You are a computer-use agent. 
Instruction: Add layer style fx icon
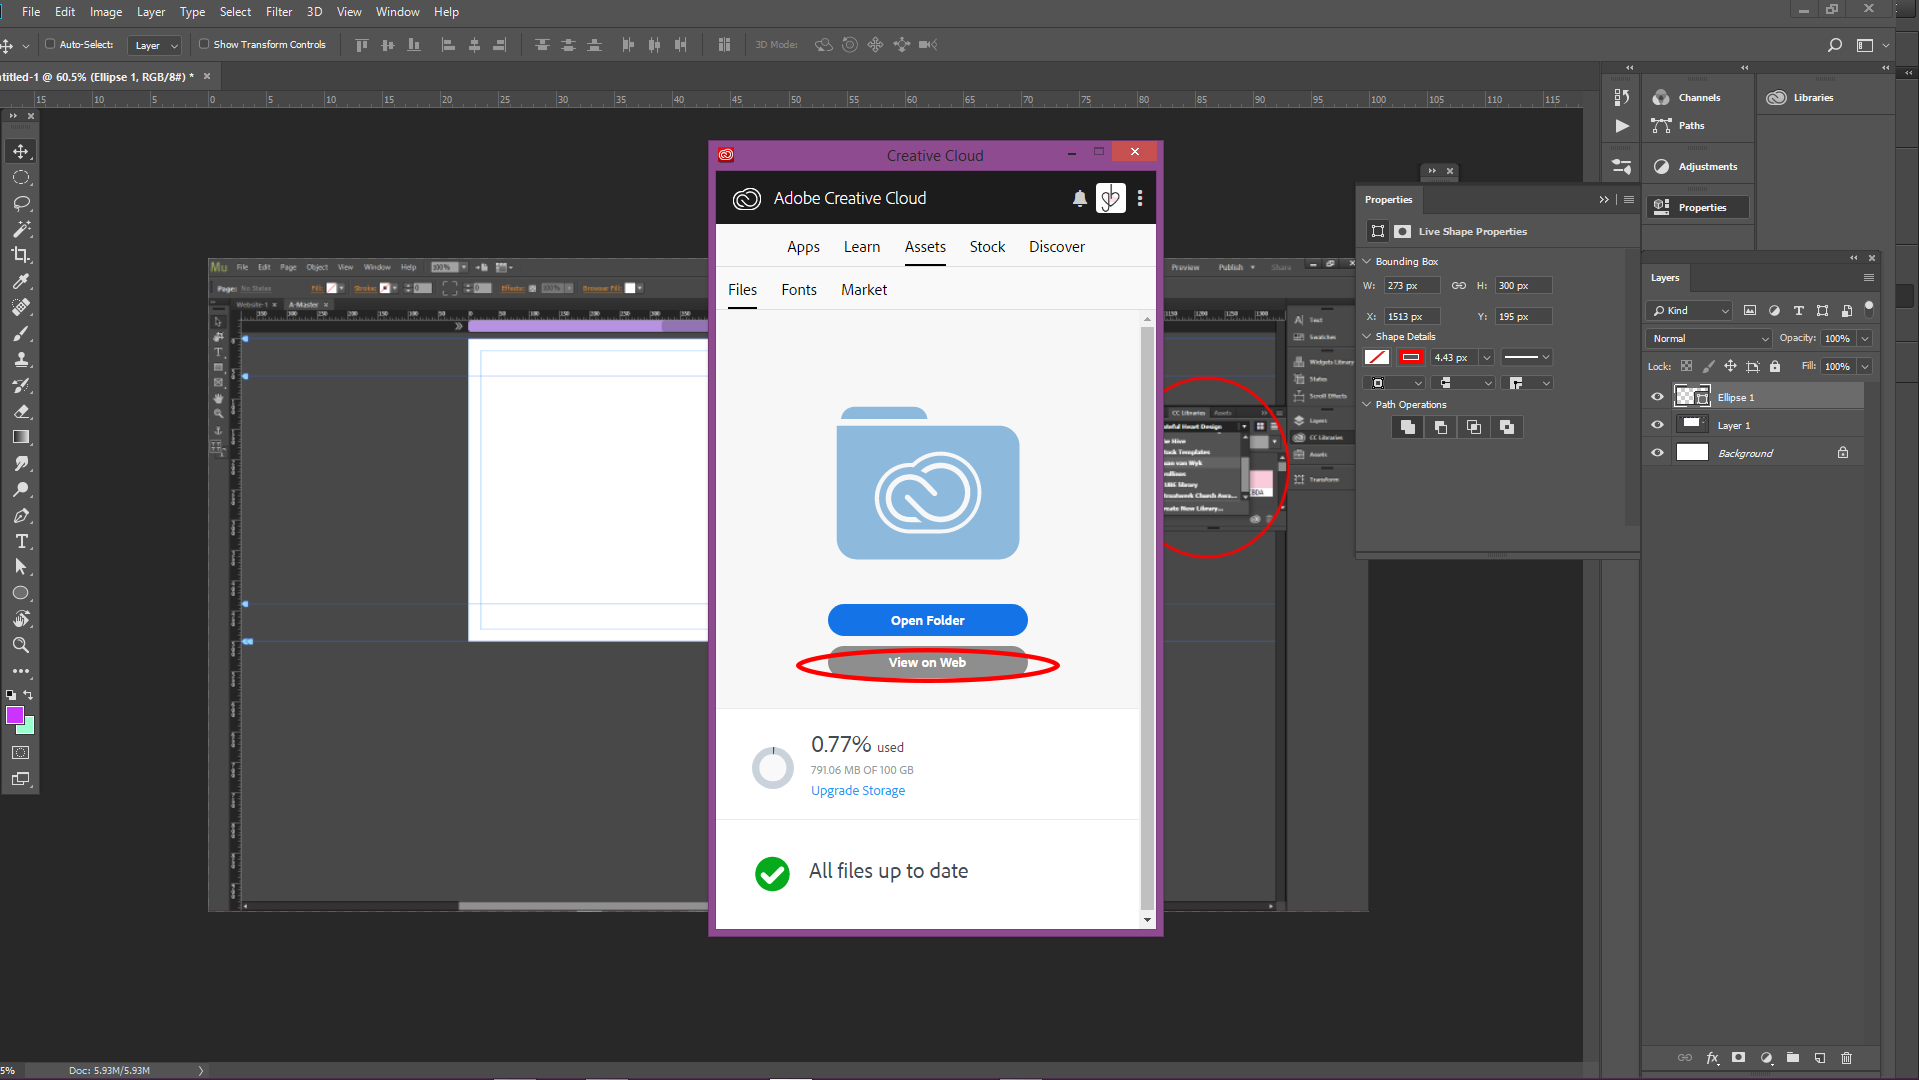(x=1712, y=1057)
